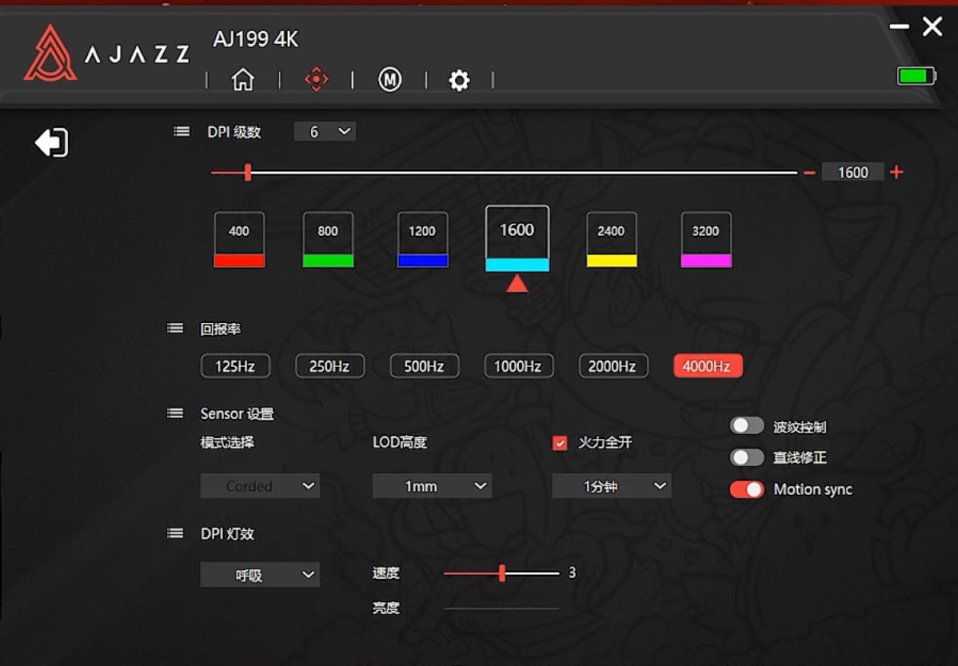Click the LOD高度 label

coord(400,442)
